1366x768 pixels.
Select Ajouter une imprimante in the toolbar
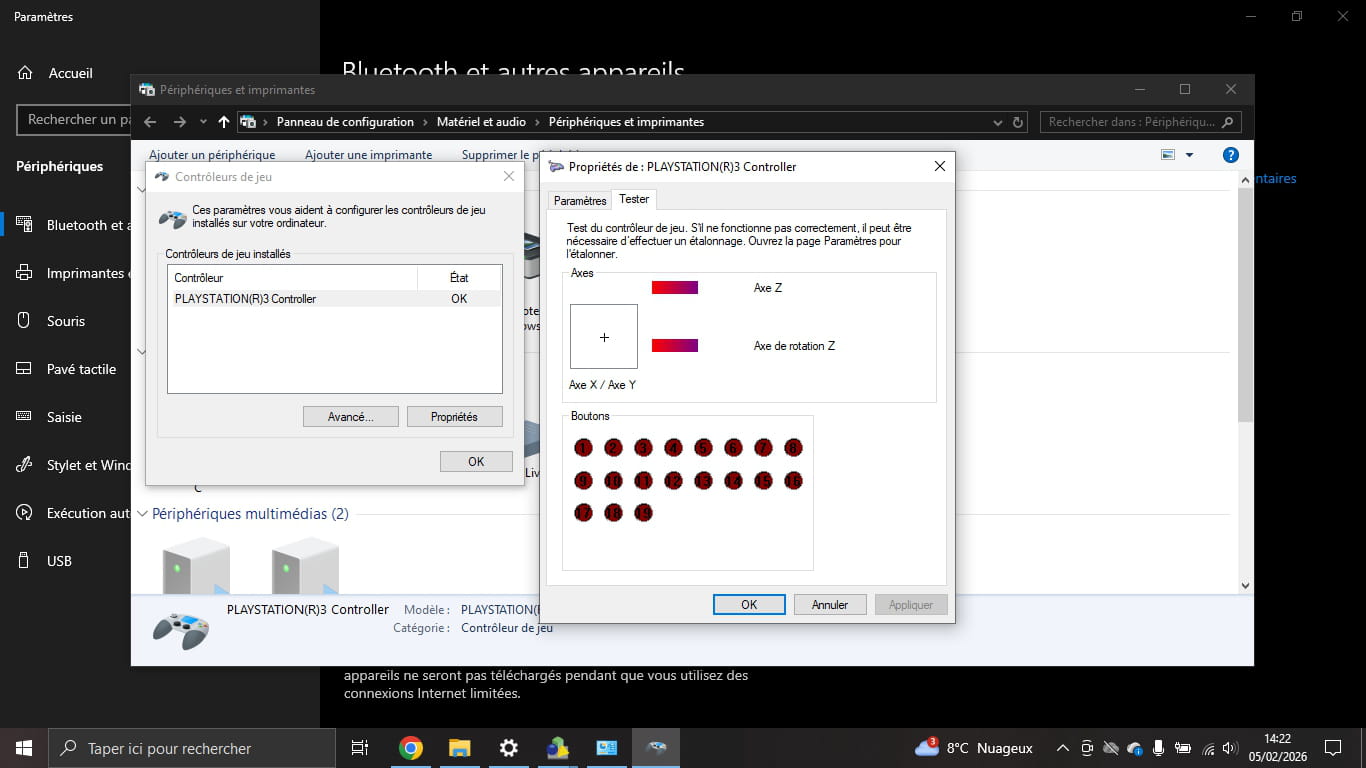pyautogui.click(x=368, y=155)
